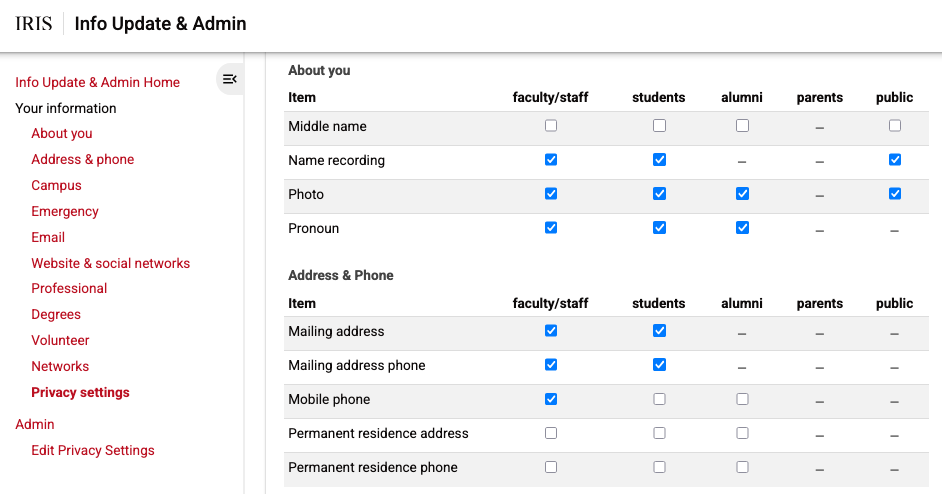Click the Info Update & Admin title
Image resolution: width=942 pixels, height=494 pixels.
point(160,23)
